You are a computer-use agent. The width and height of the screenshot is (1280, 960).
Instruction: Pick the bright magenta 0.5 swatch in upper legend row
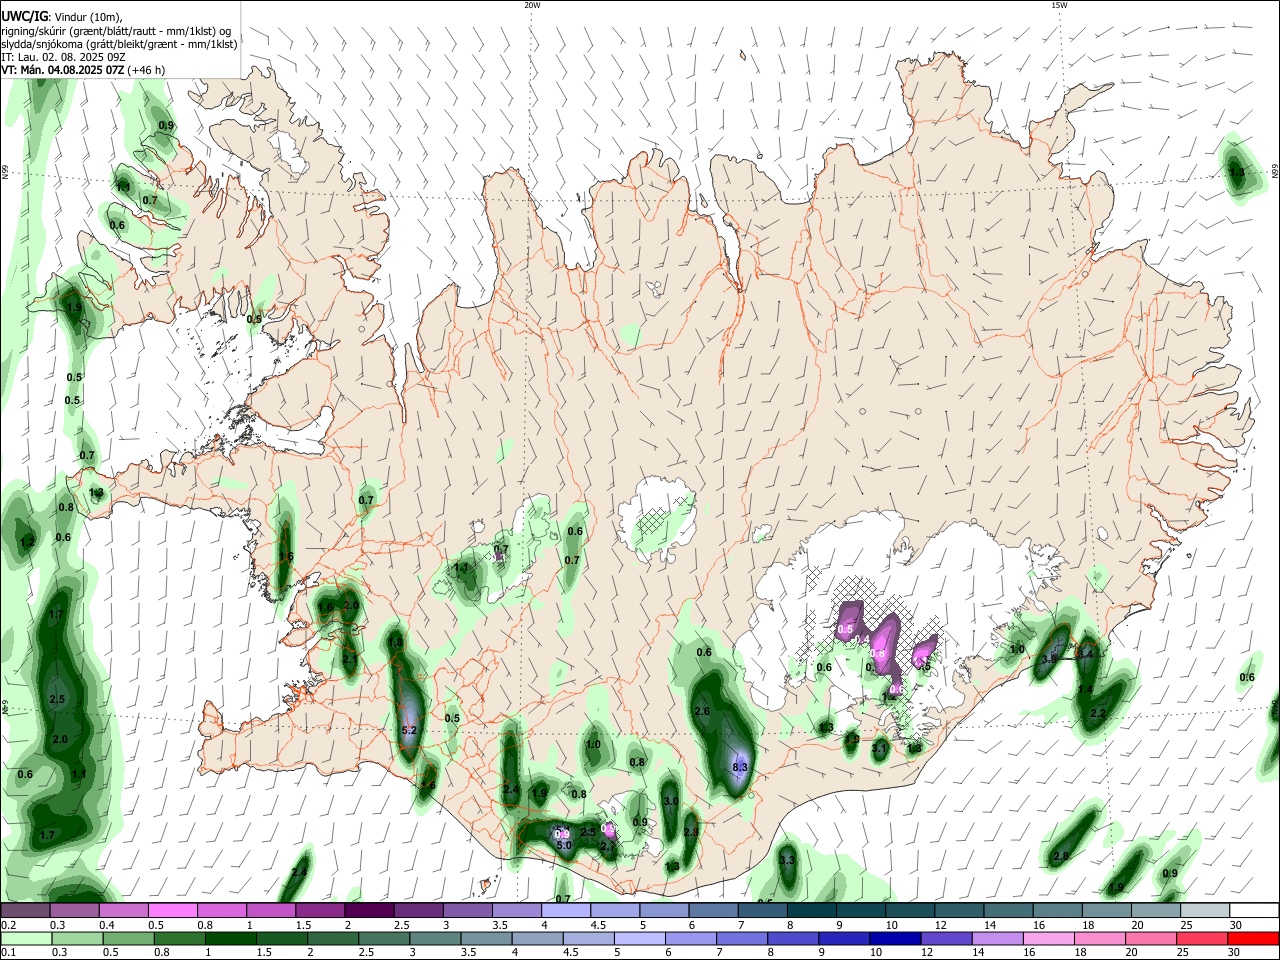point(172,910)
